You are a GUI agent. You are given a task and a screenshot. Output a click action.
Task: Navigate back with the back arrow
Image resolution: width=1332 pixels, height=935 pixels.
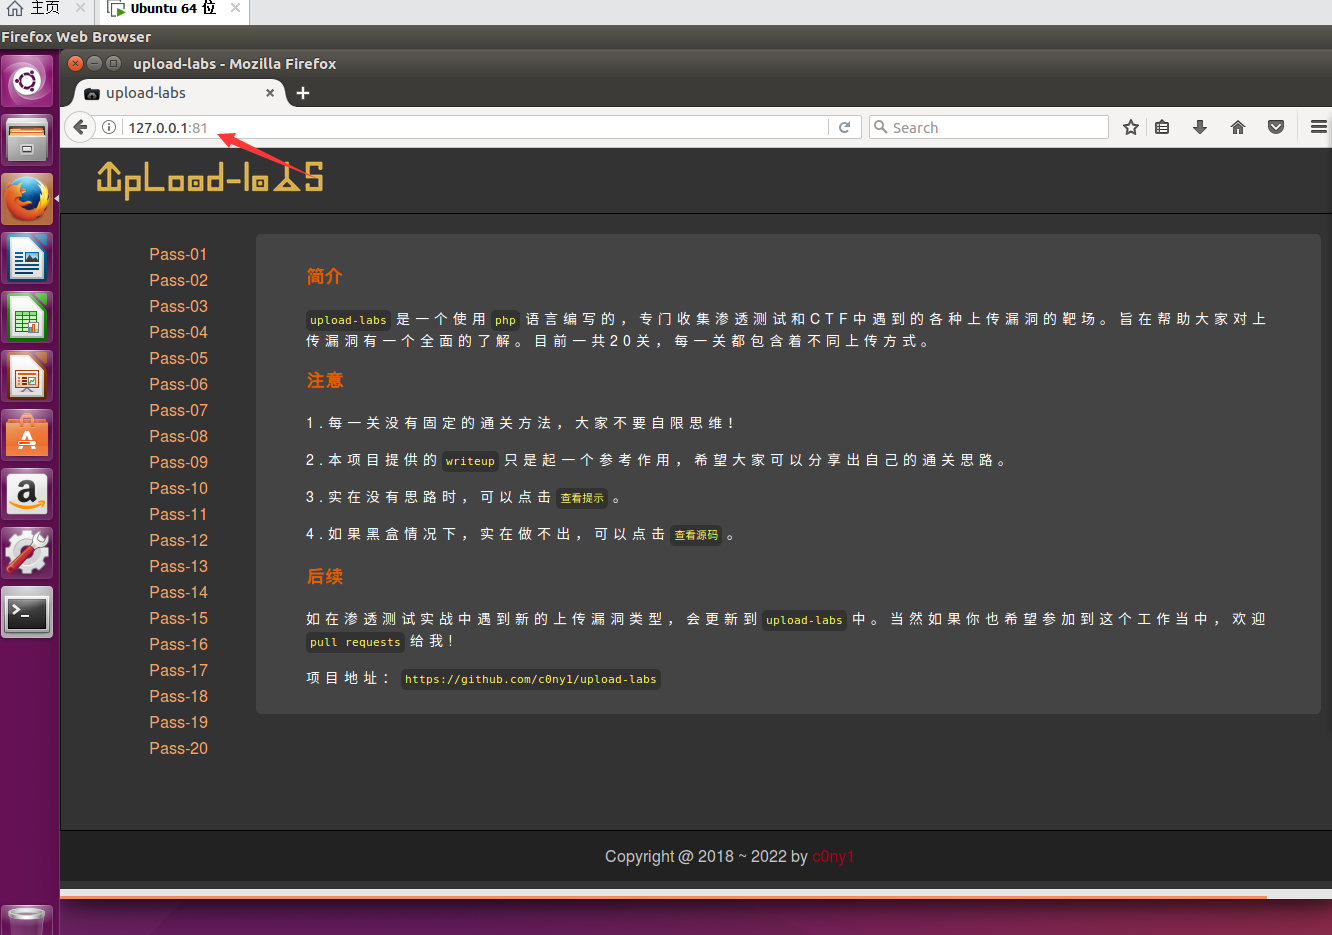pos(79,127)
